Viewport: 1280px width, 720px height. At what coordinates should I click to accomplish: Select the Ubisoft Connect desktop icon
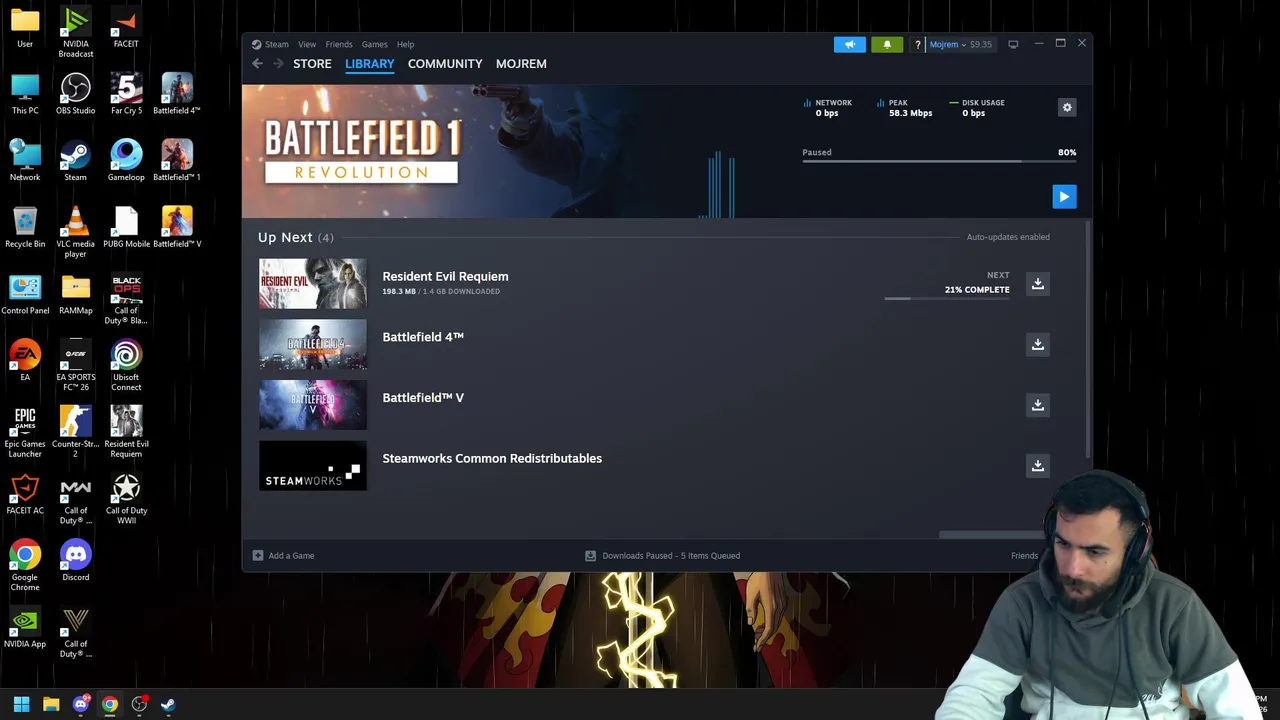pyautogui.click(x=126, y=366)
